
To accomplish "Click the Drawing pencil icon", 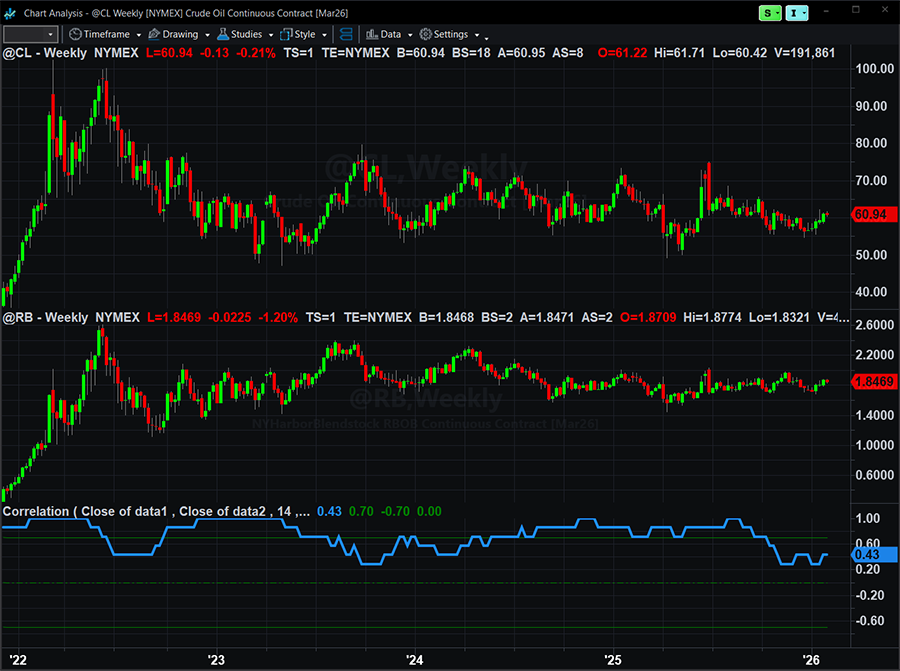I will coord(155,34).
